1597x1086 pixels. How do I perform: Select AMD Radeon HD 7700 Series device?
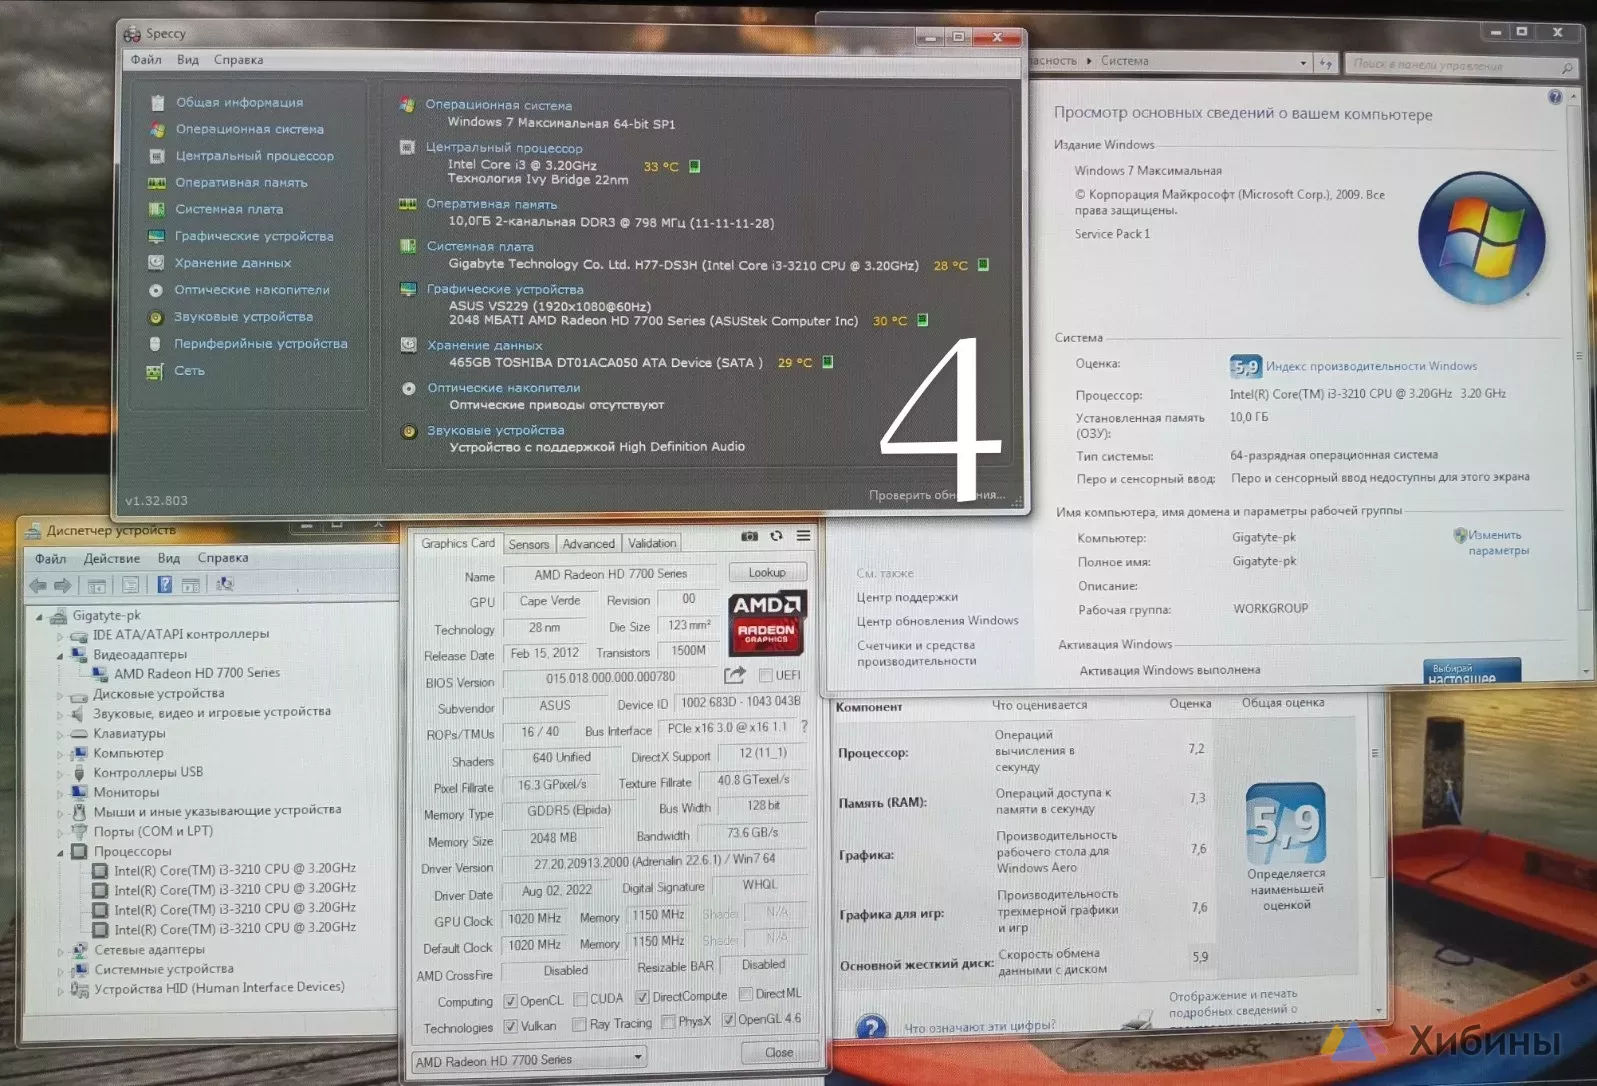point(197,674)
